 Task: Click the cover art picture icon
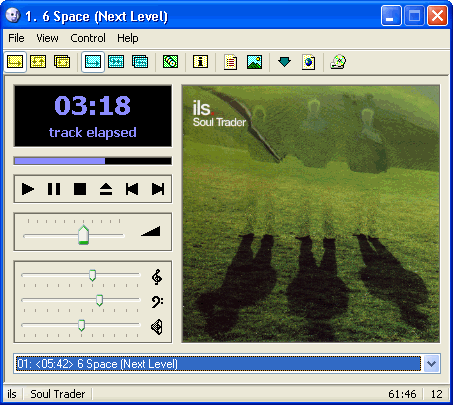point(254,62)
